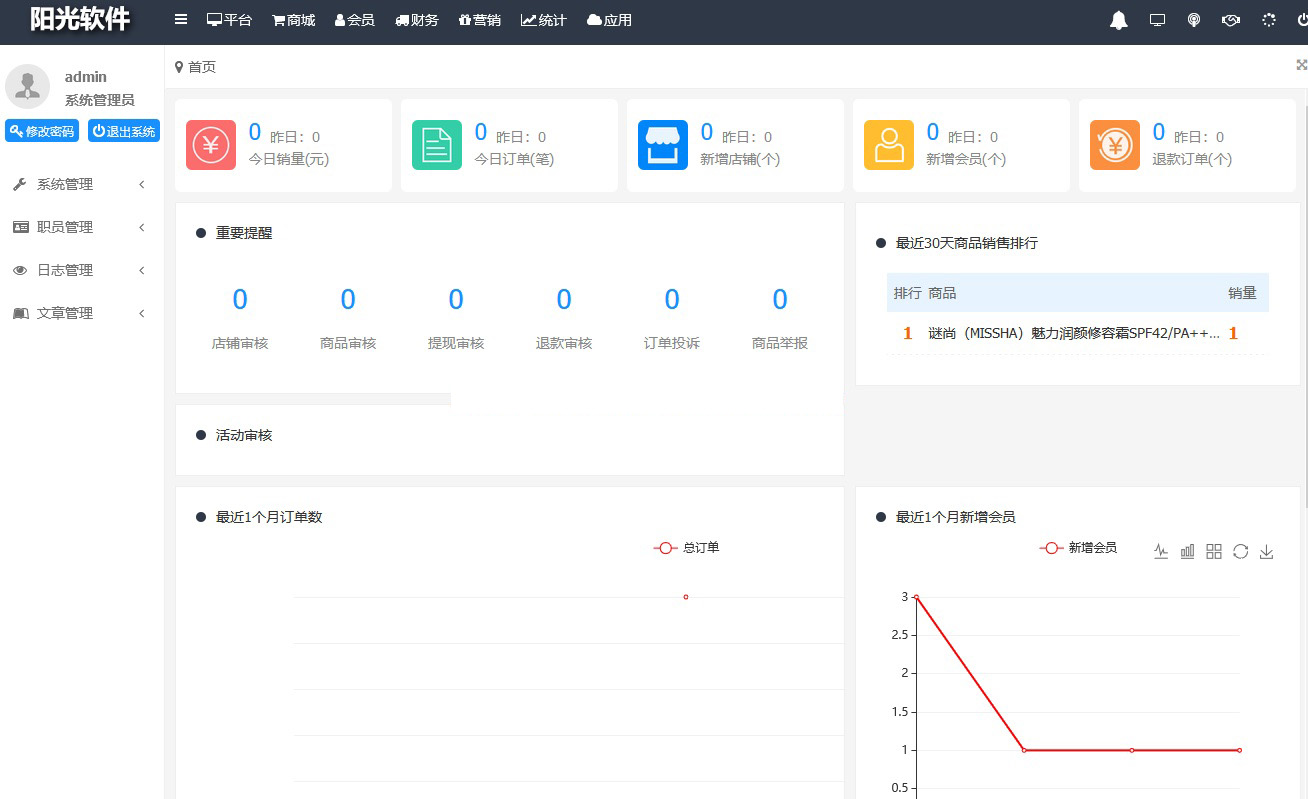The width and height of the screenshot is (1308, 799).
Task: Switch member chart to line chart view
Action: coord(1160,551)
